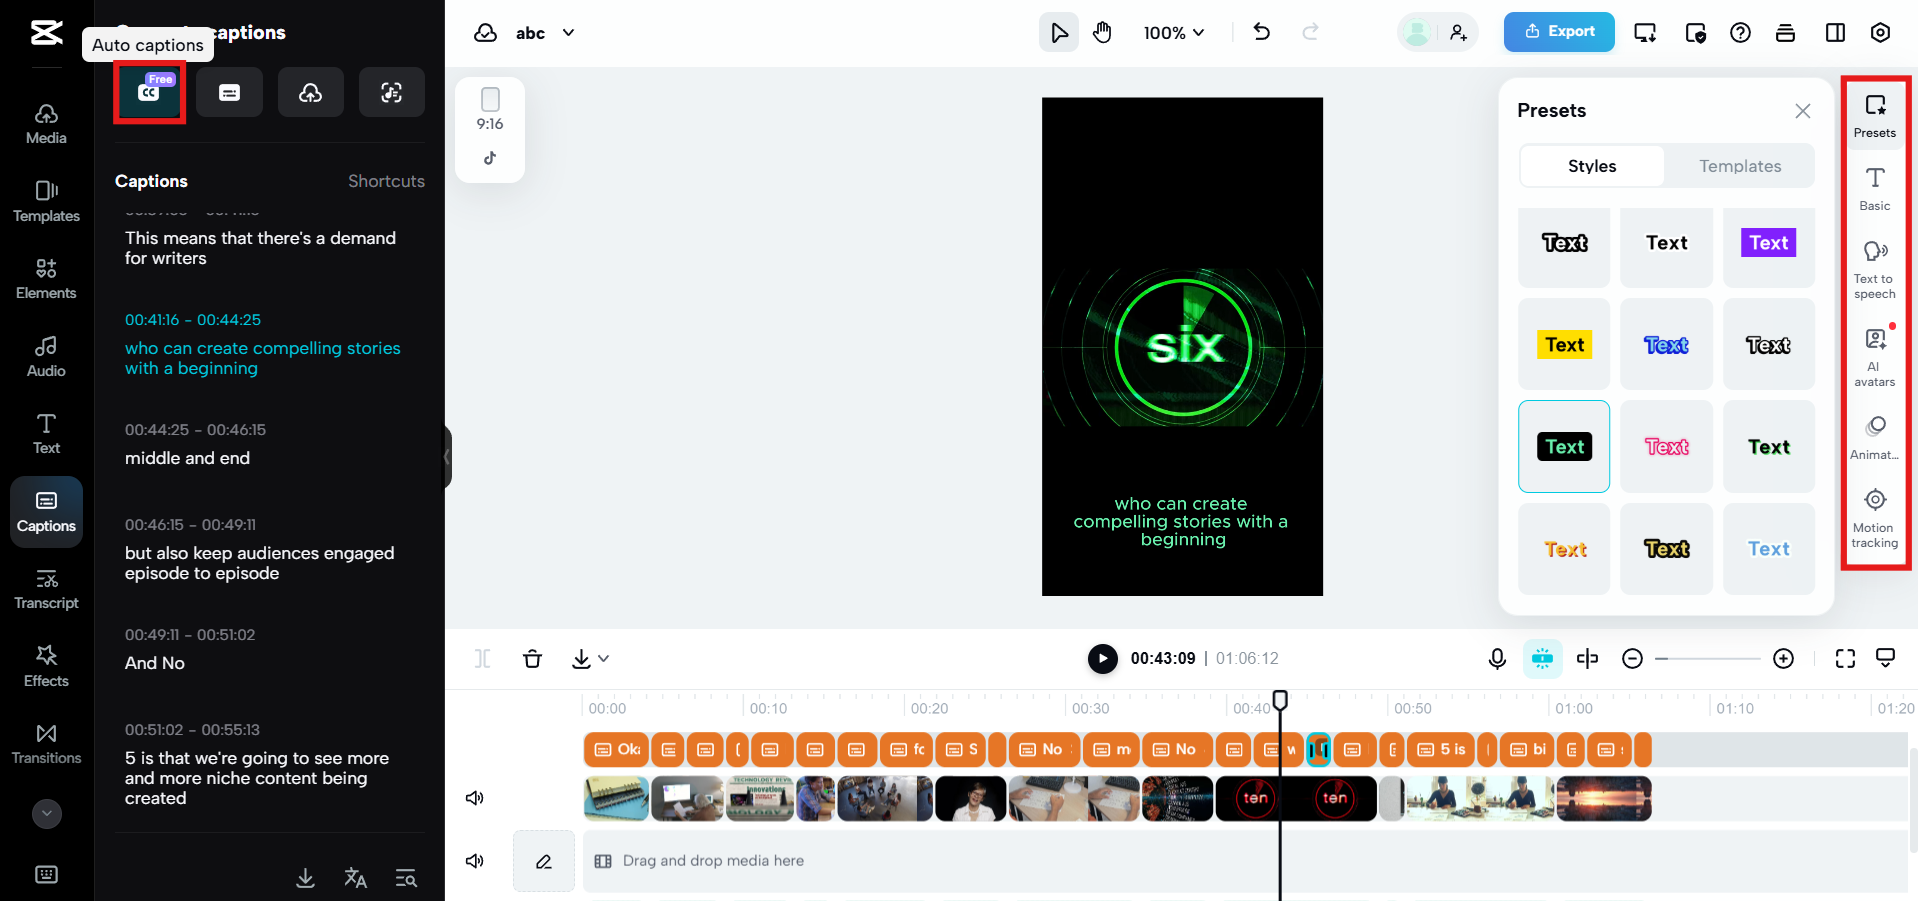Open Effects in the left sidebar
The height and width of the screenshot is (901, 1918).
tap(47, 667)
